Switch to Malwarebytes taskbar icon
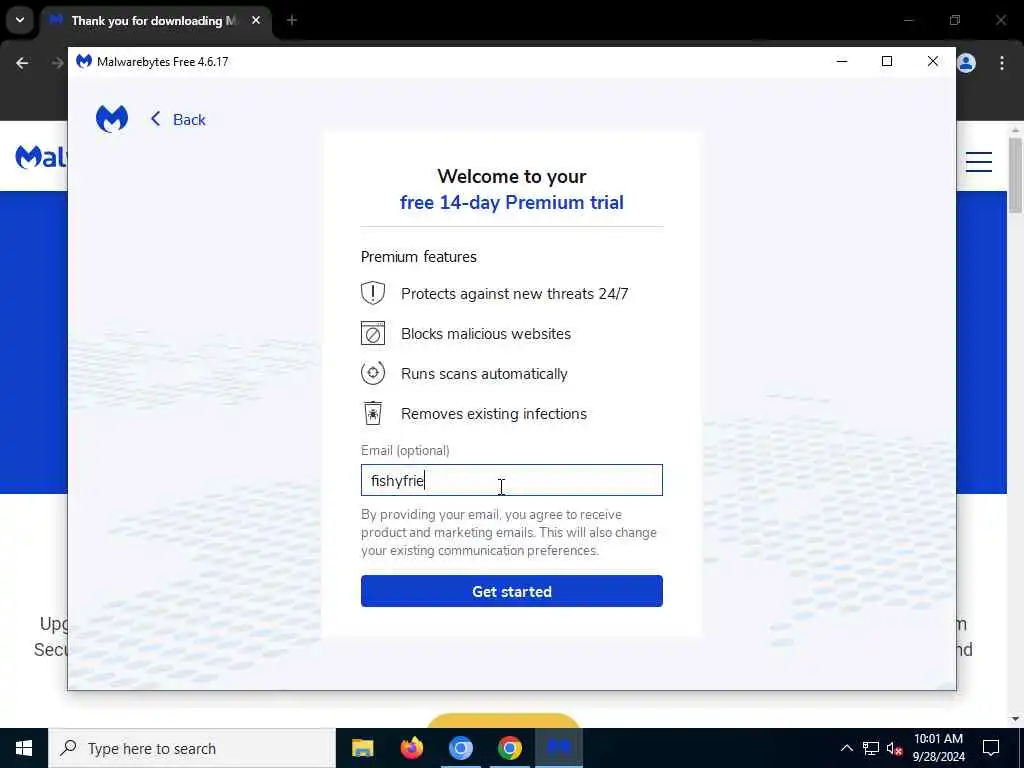Image resolution: width=1024 pixels, height=768 pixels. (559, 748)
